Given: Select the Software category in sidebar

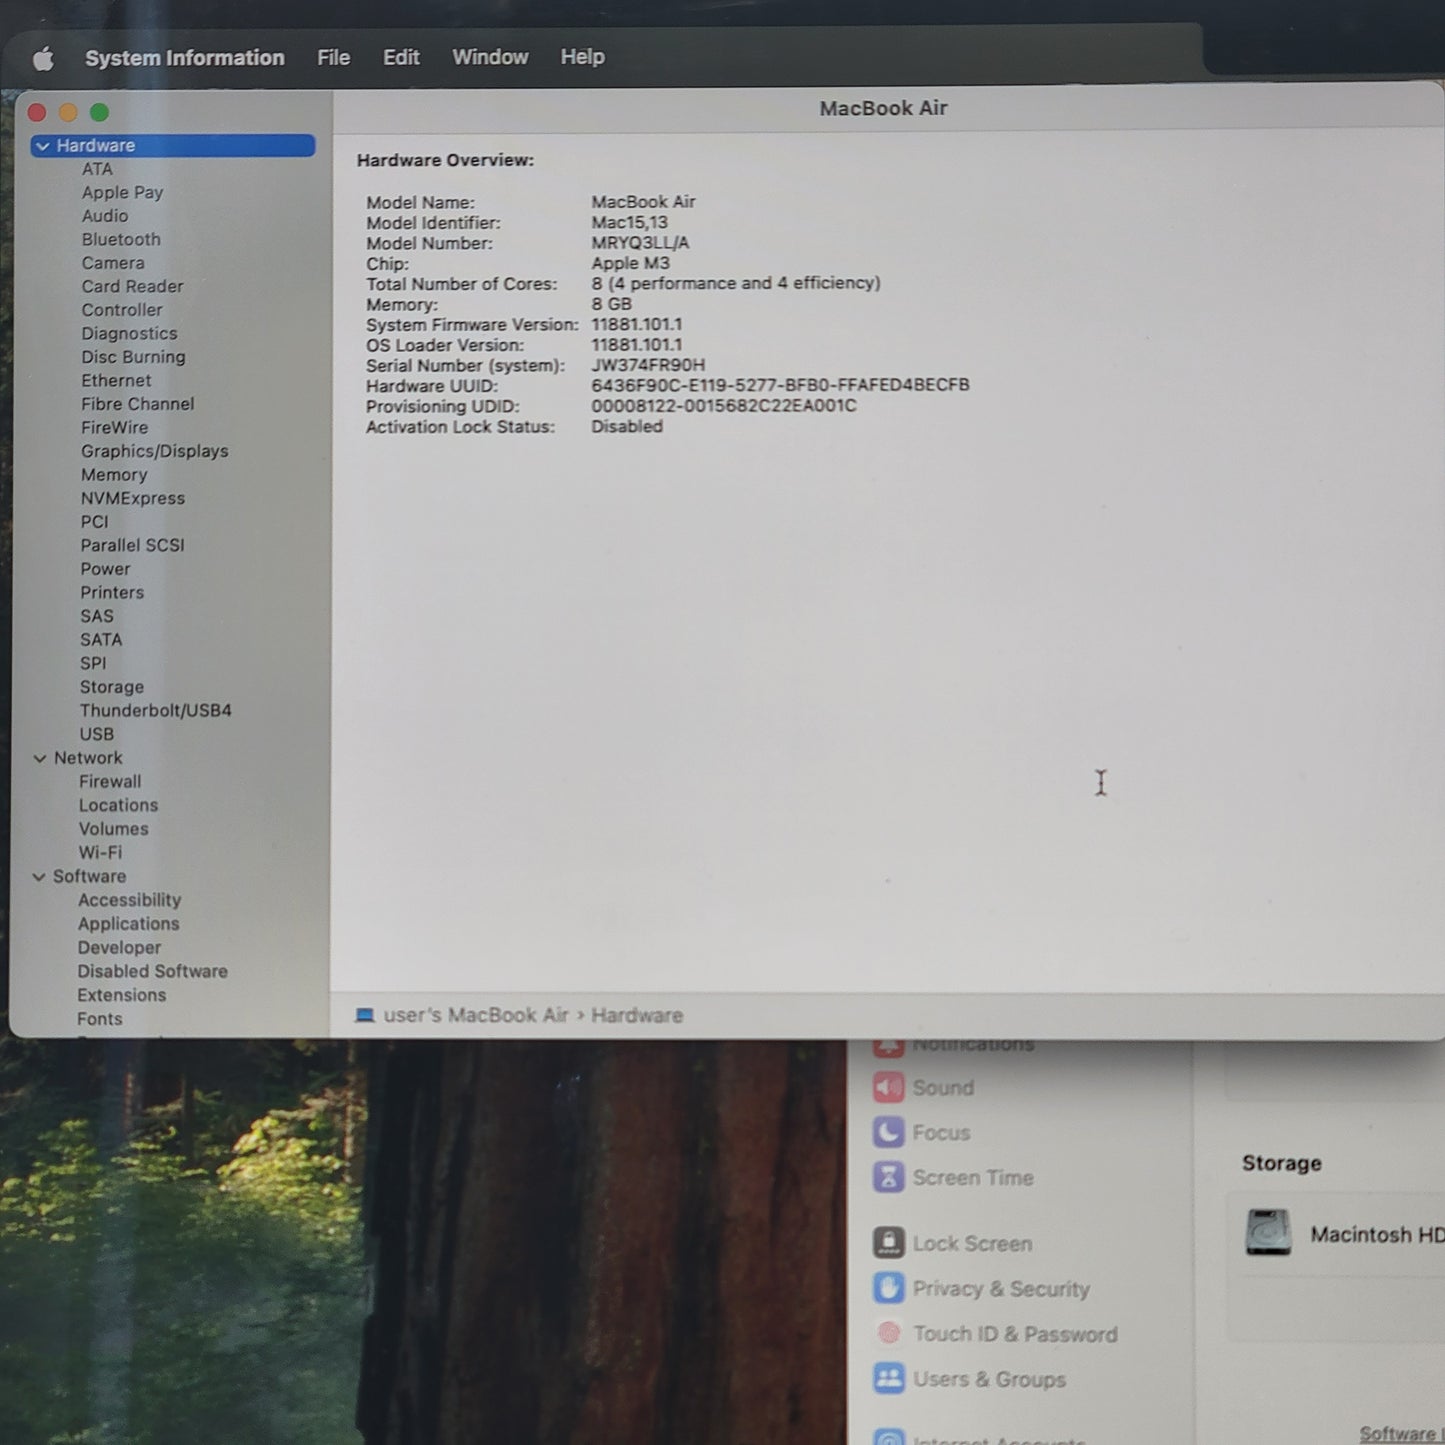Looking at the screenshot, I should (89, 876).
